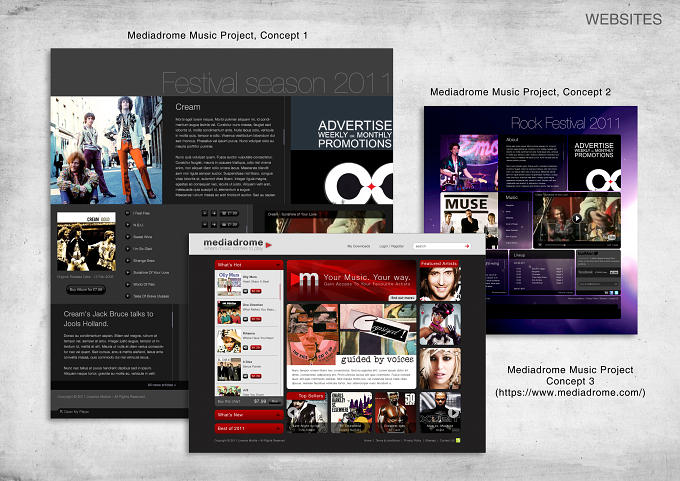Viewport: 680px width, 481px height.
Task: Click the next arrow on the Top Sellers carousel
Action: click(453, 412)
